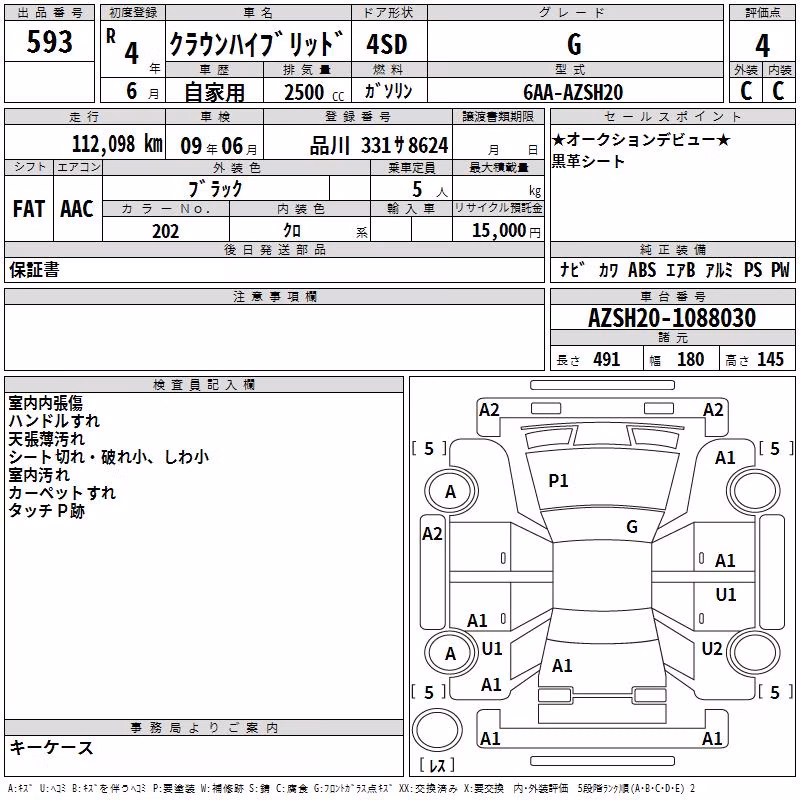
Task: Click the grade value G
Action: pos(574,44)
